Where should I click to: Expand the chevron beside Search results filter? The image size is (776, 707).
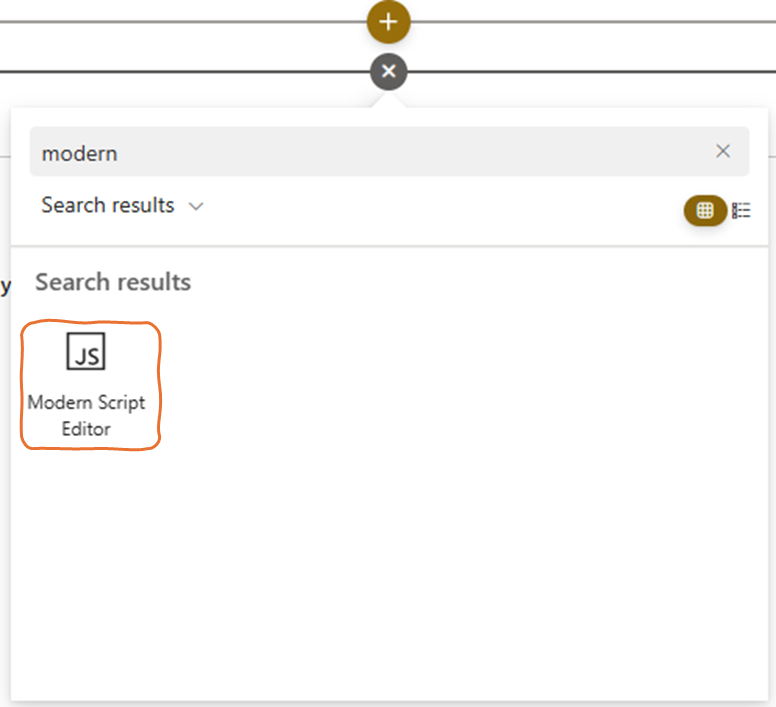pyautogui.click(x=196, y=206)
